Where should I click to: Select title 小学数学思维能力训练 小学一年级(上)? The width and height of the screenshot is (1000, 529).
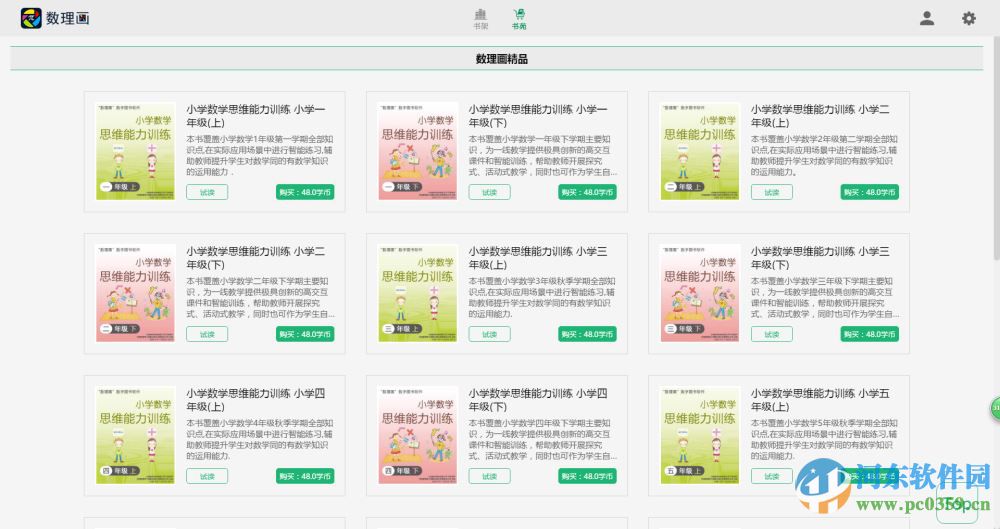point(256,116)
